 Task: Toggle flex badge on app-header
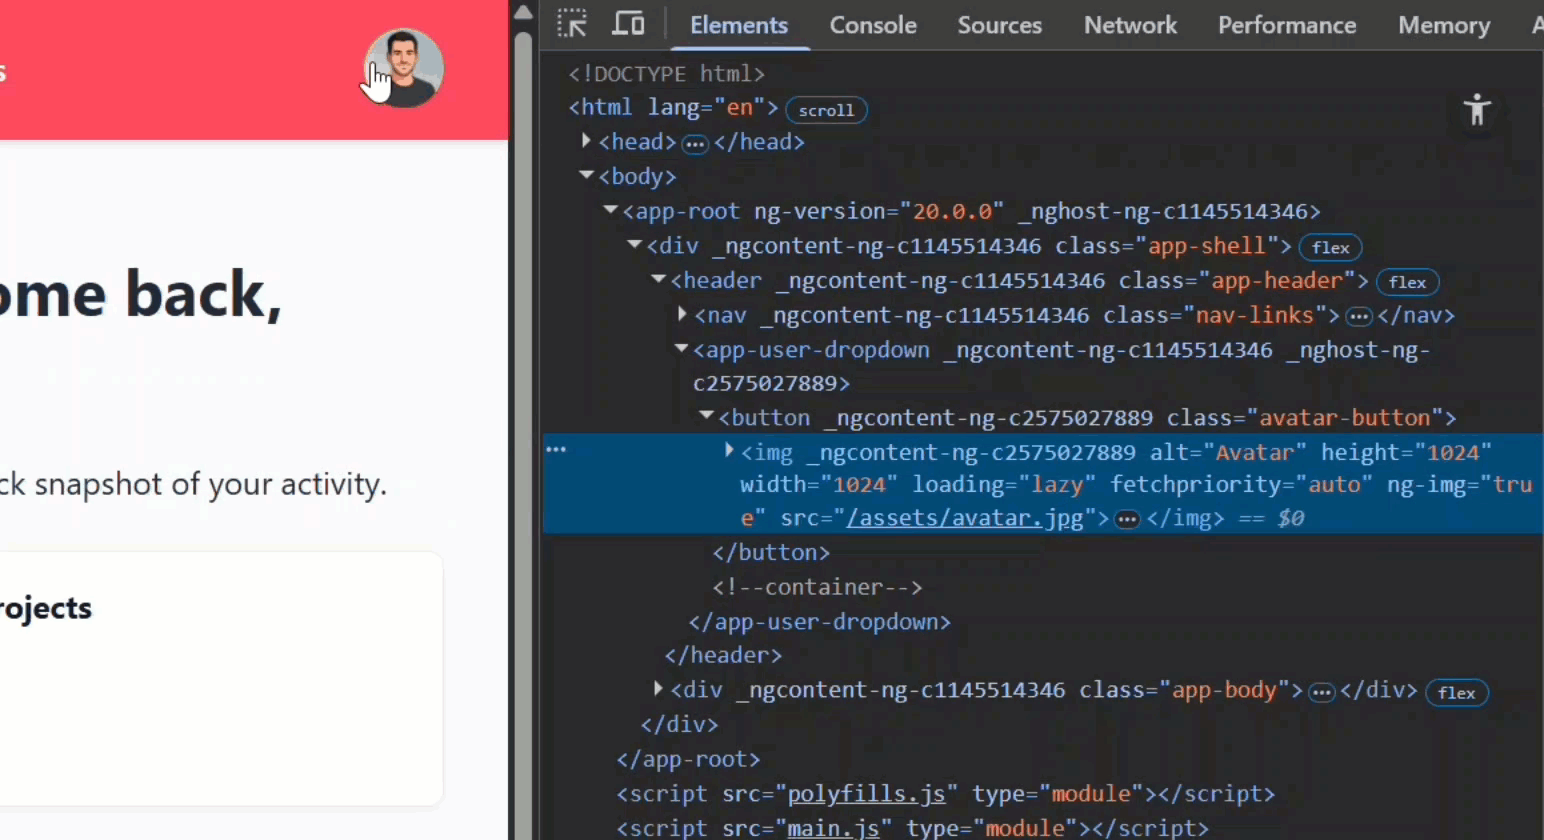point(1407,282)
